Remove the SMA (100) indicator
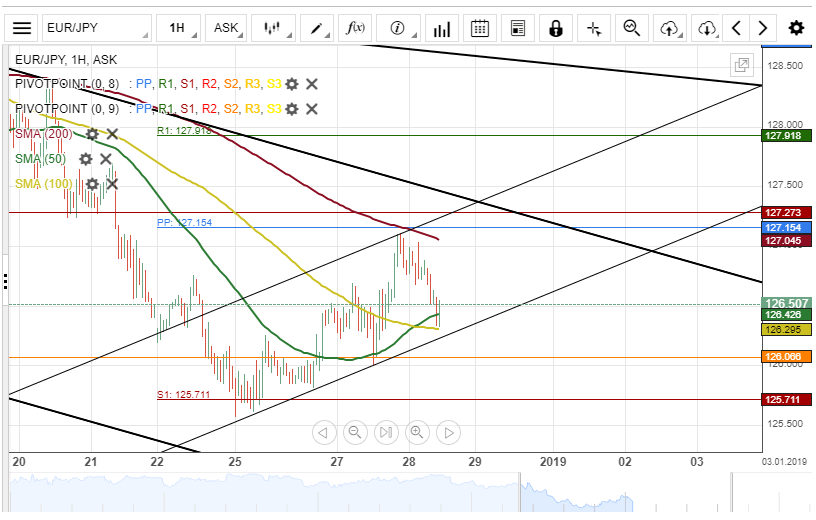The width and height of the screenshot is (816, 520). (x=112, y=184)
